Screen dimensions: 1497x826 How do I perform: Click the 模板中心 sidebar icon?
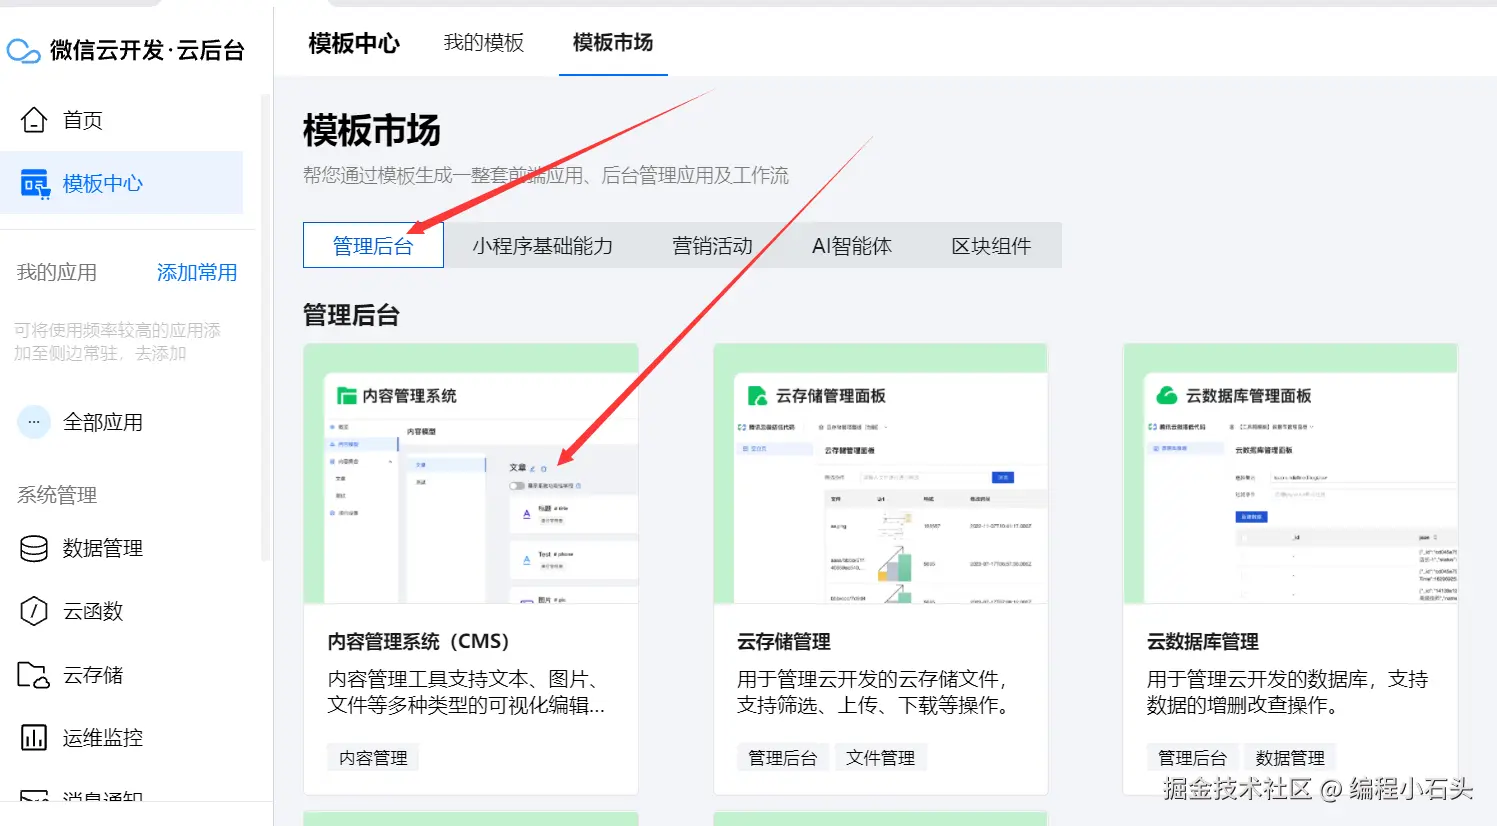(x=35, y=184)
